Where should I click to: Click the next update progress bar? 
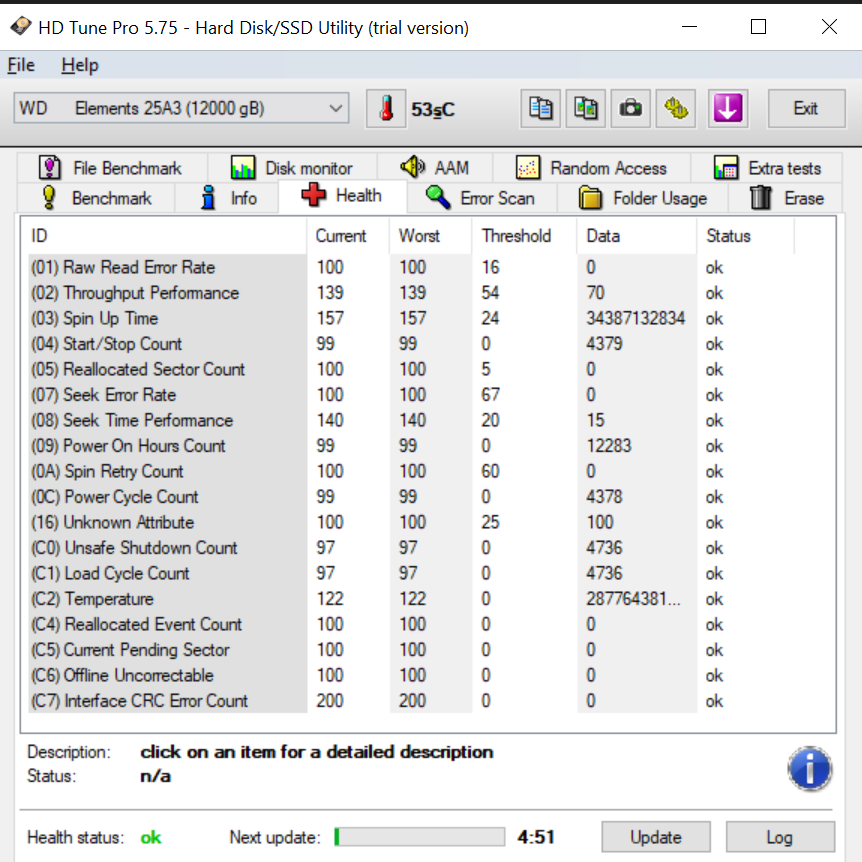419,837
